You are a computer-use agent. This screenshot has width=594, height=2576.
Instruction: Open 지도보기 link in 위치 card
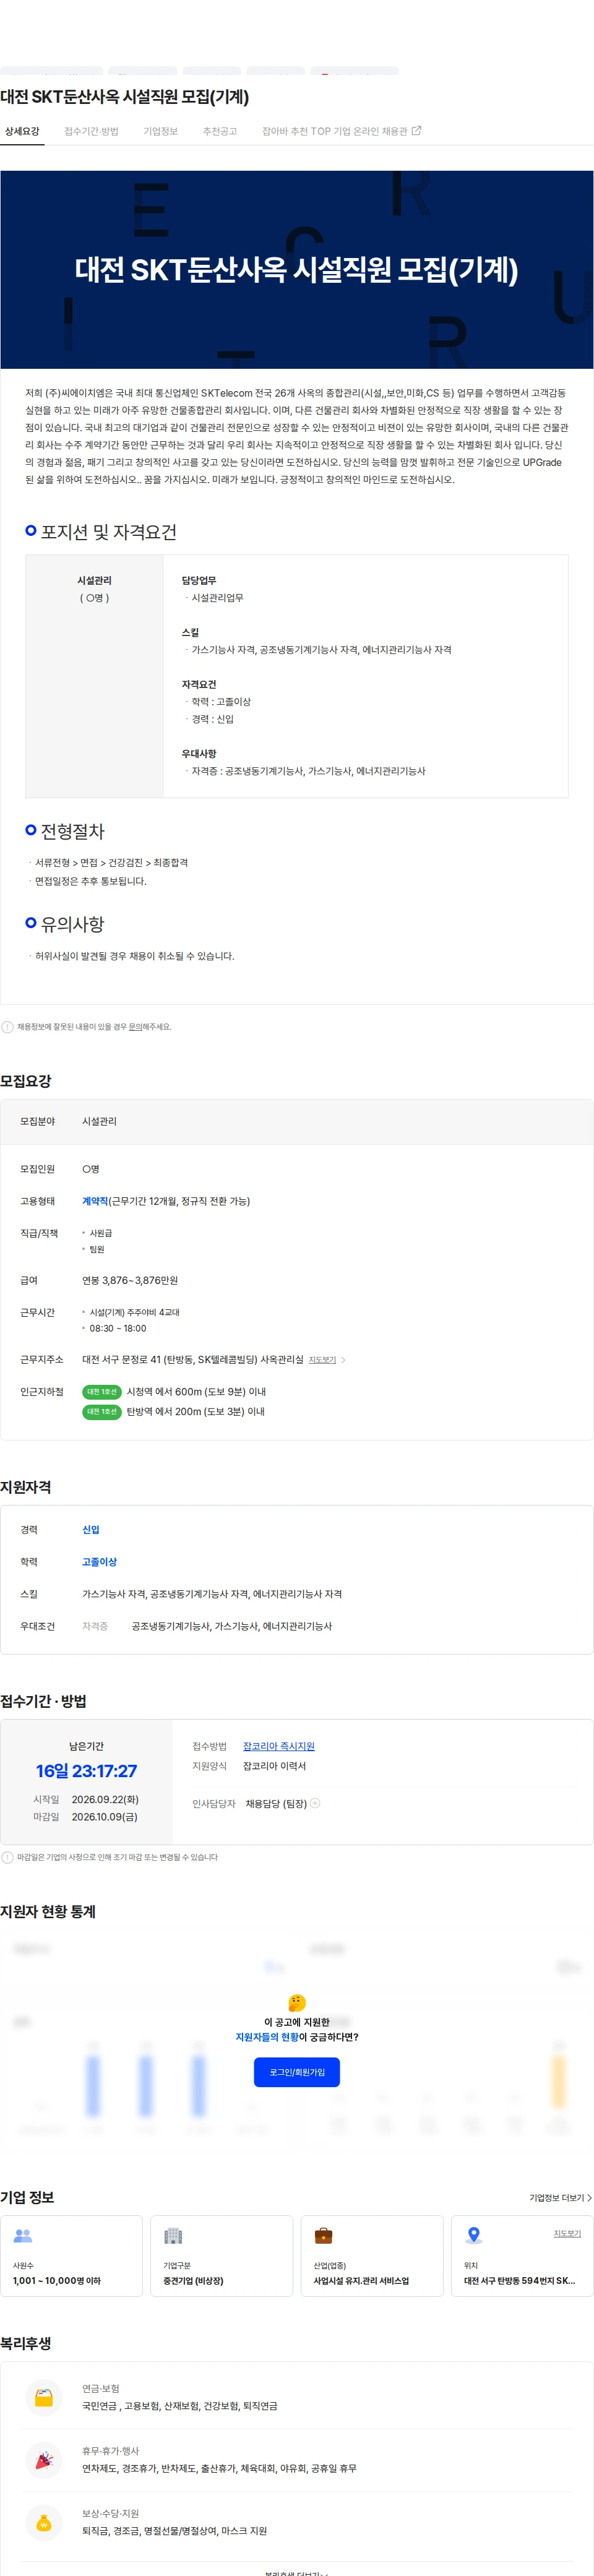tap(567, 2233)
